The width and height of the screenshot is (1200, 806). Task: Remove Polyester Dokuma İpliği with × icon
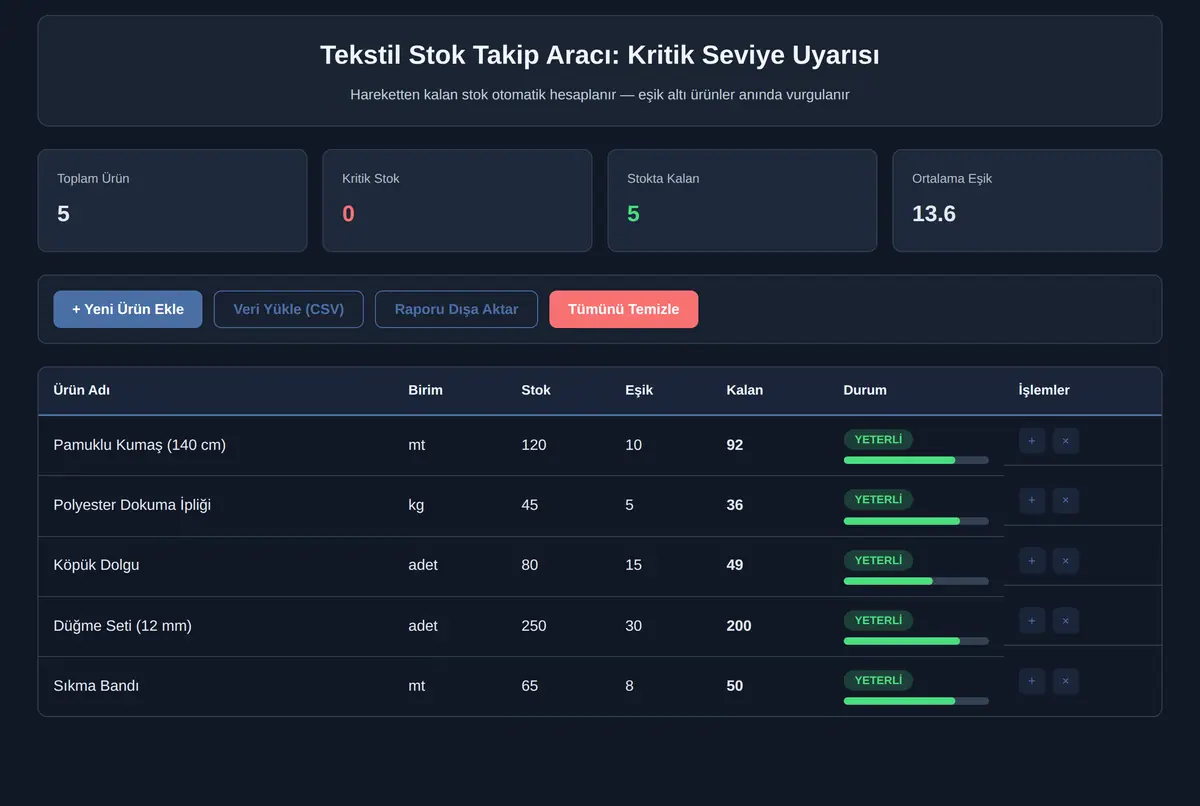pyautogui.click(x=1066, y=501)
